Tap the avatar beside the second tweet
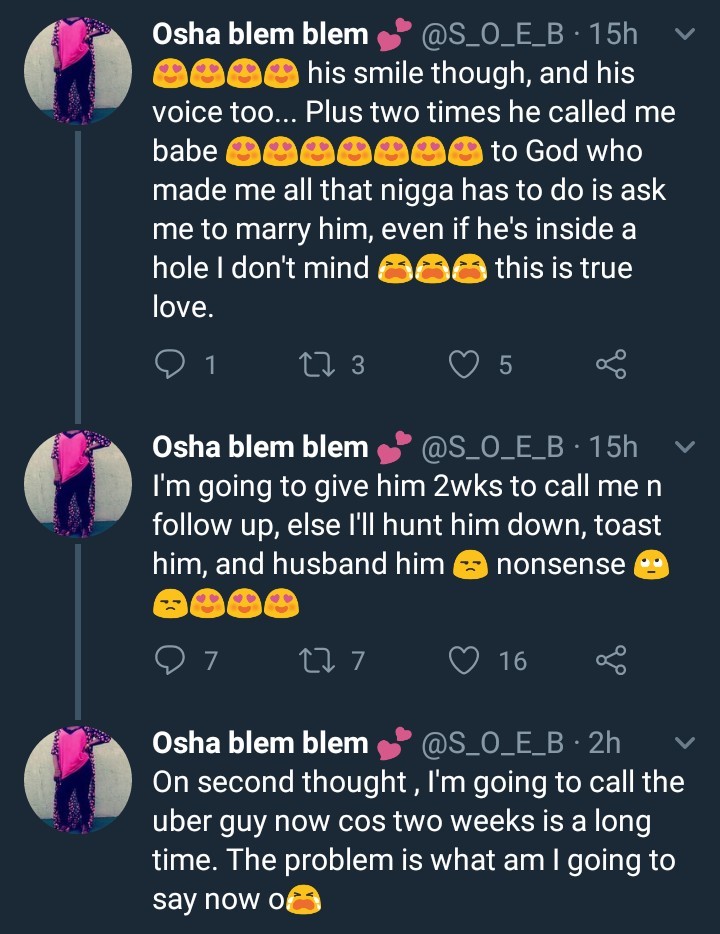 coord(77,486)
